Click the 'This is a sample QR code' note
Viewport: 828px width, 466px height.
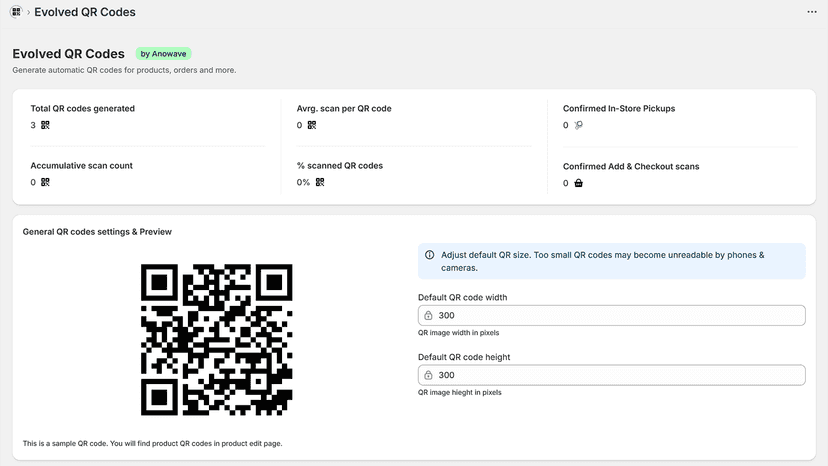153,443
